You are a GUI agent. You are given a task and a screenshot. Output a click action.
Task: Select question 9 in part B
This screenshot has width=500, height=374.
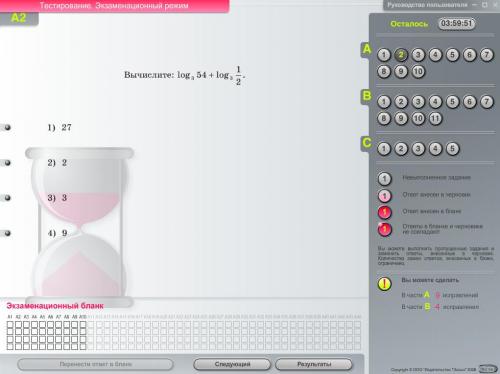[x=401, y=118]
